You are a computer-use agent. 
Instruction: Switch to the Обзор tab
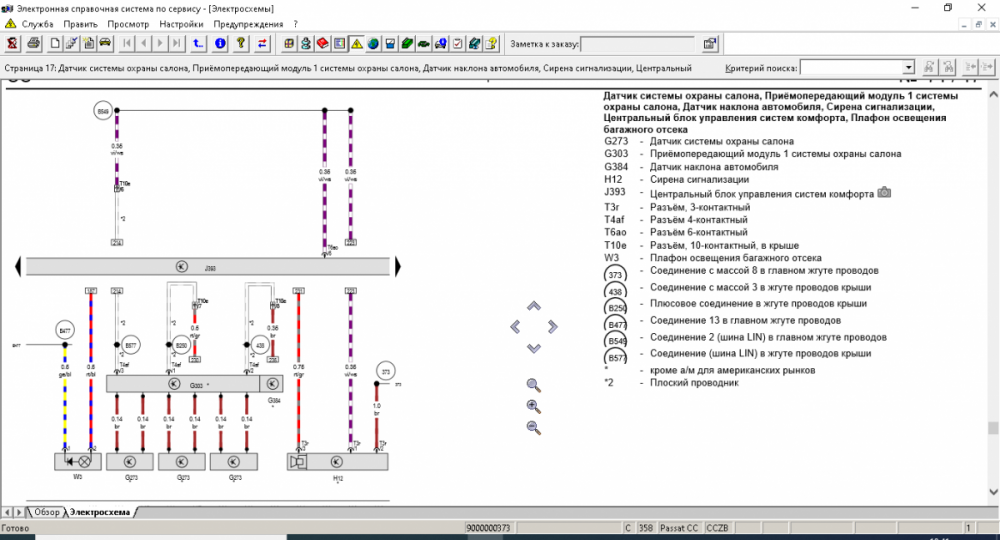point(46,511)
